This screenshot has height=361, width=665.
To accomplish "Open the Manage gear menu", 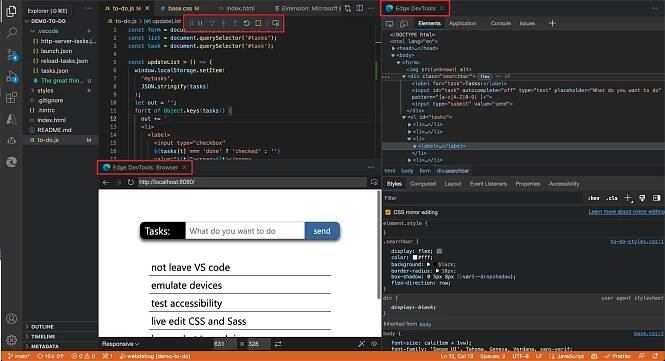I will coord(11,340).
